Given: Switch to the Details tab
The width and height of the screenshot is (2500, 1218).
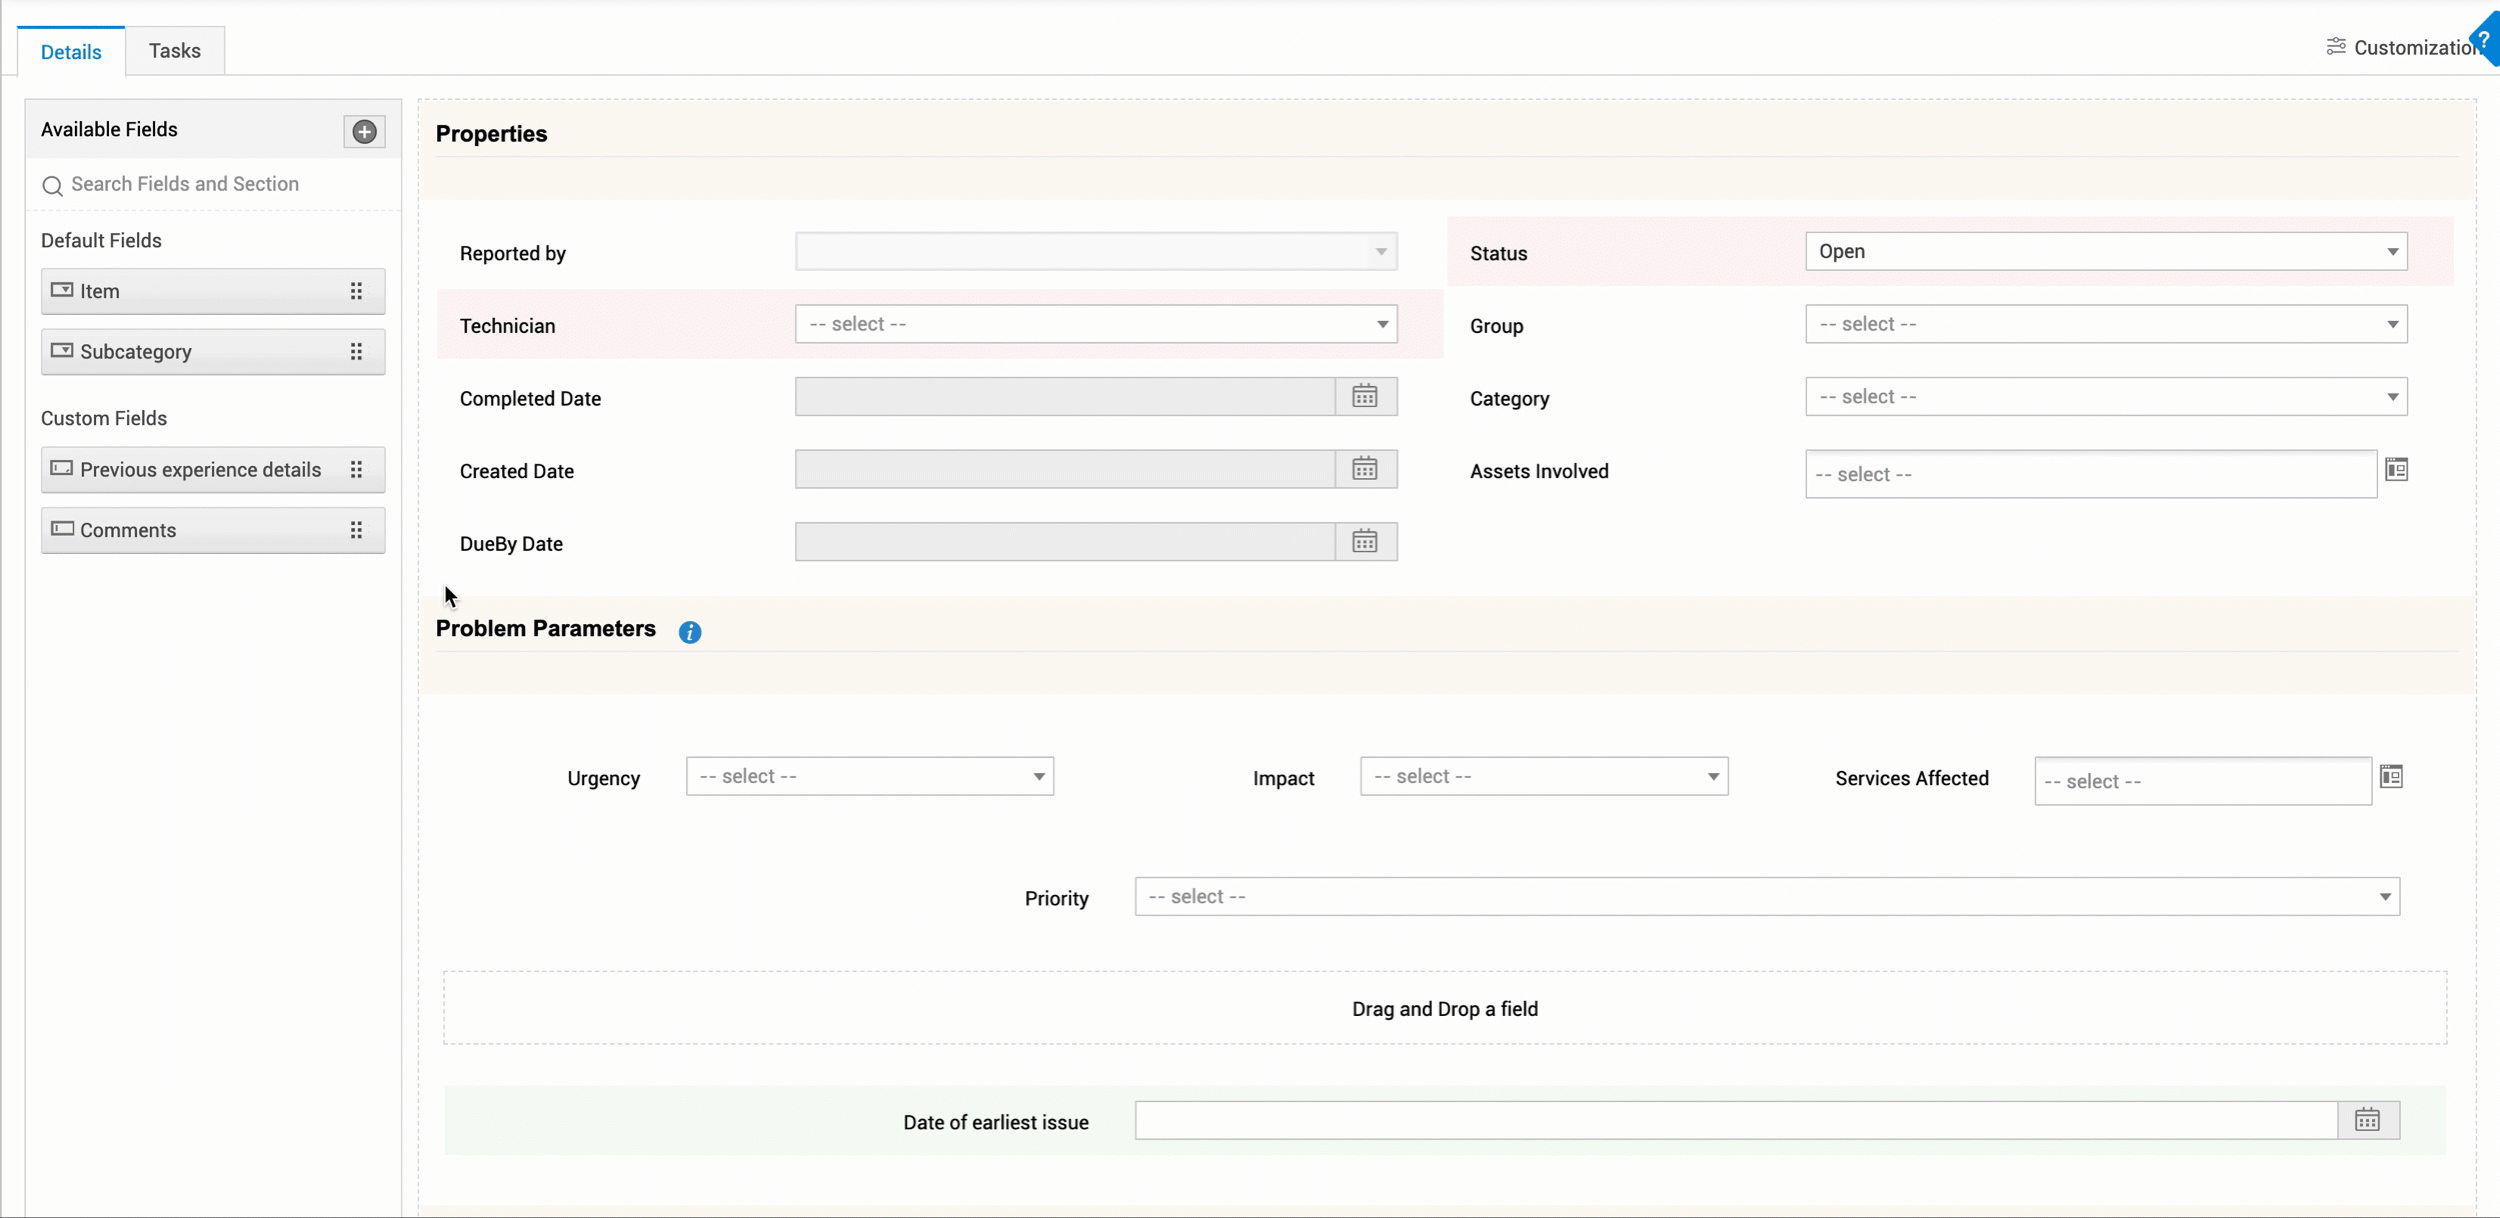Looking at the screenshot, I should pos(71,51).
